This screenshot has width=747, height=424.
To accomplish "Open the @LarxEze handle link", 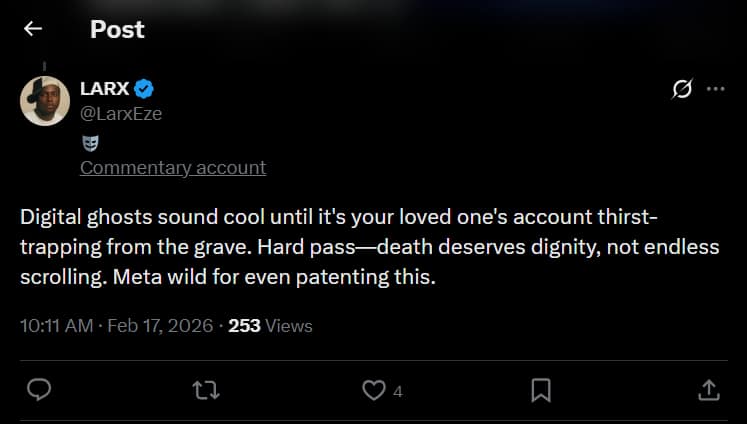I will coord(121,113).
